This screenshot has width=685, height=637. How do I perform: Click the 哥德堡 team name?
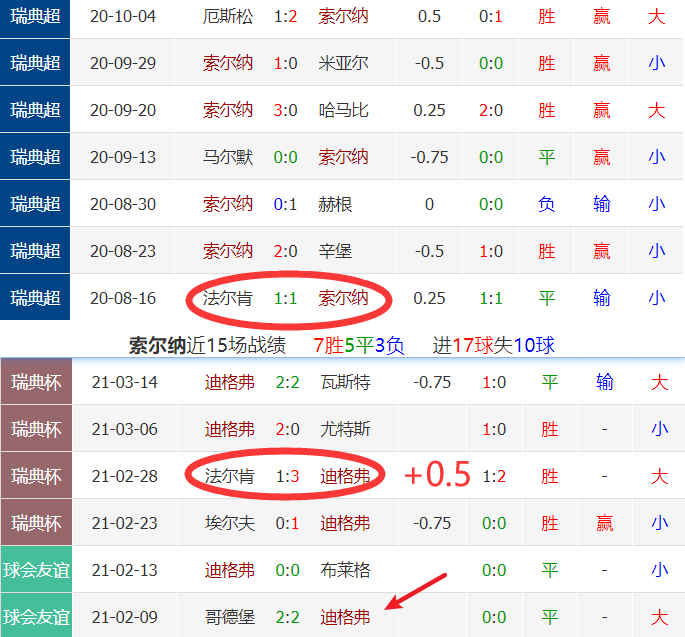point(229,617)
